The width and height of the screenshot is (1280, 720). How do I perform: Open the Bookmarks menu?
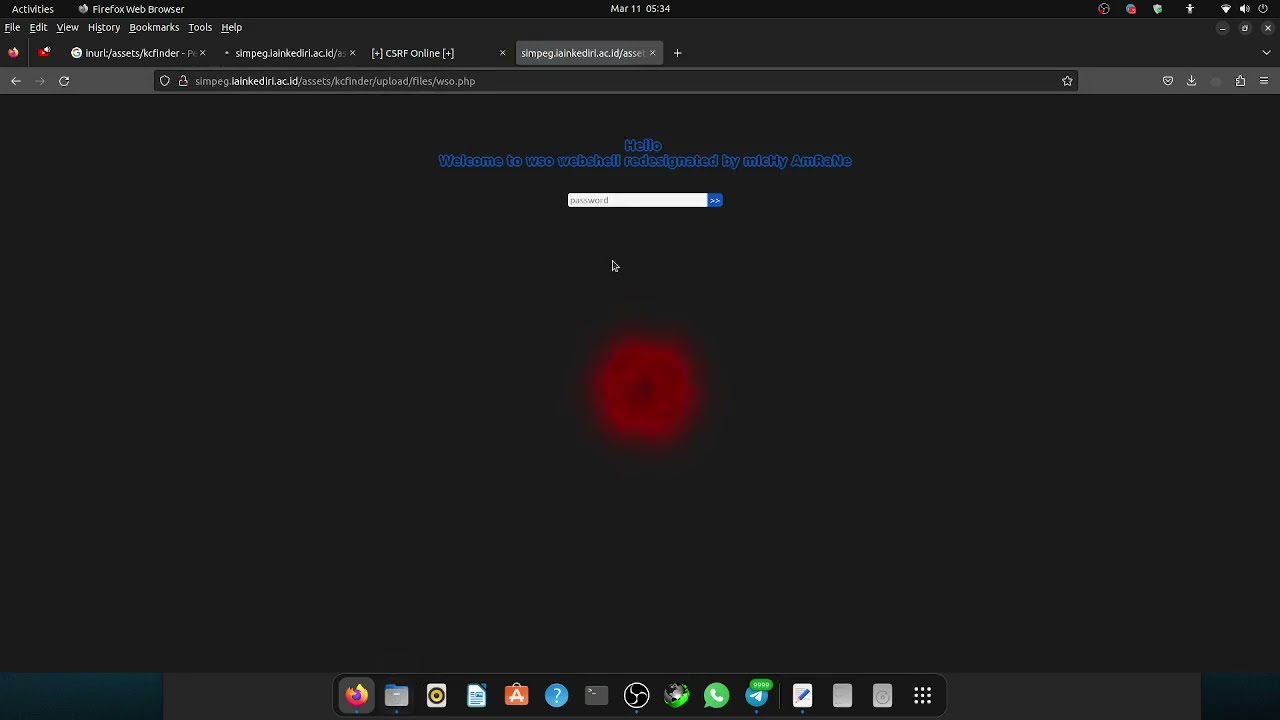[154, 28]
